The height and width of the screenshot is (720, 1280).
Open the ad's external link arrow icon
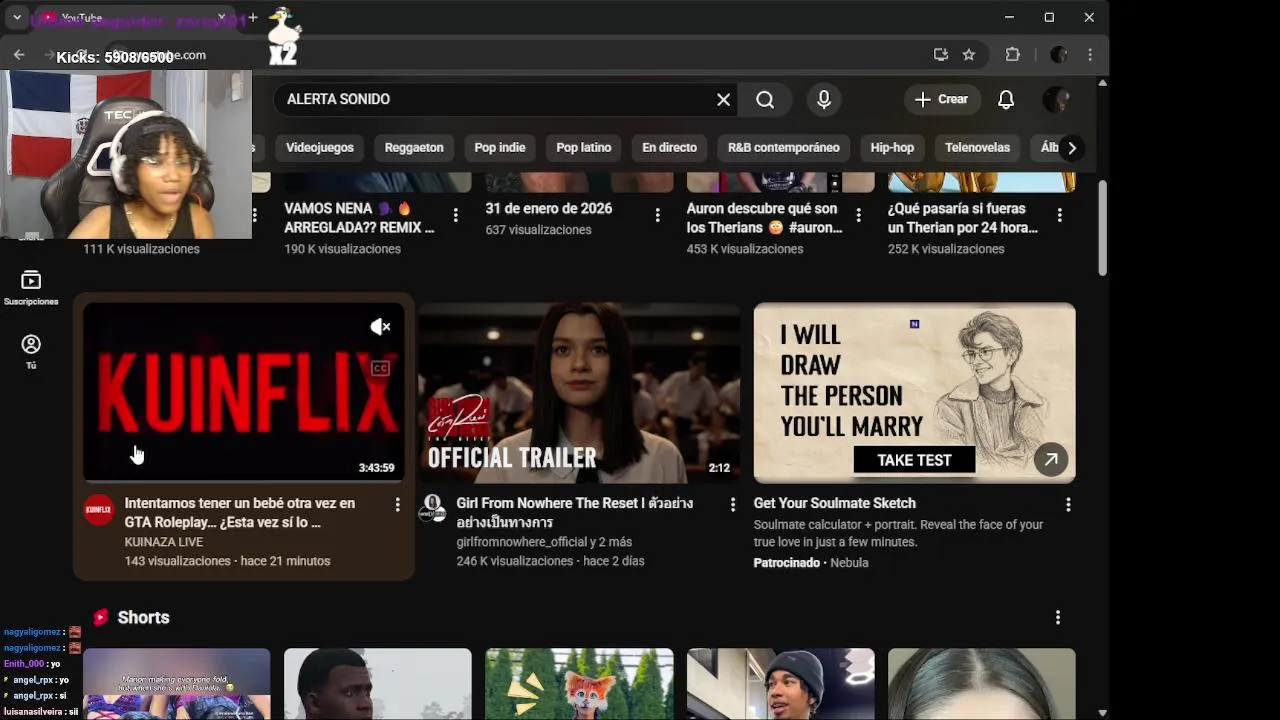(1051, 460)
